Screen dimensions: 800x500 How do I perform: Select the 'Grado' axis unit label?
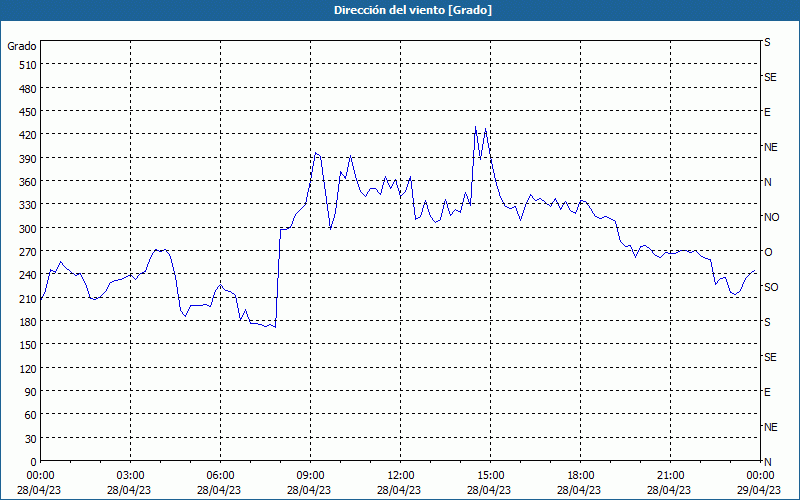tap(22, 46)
